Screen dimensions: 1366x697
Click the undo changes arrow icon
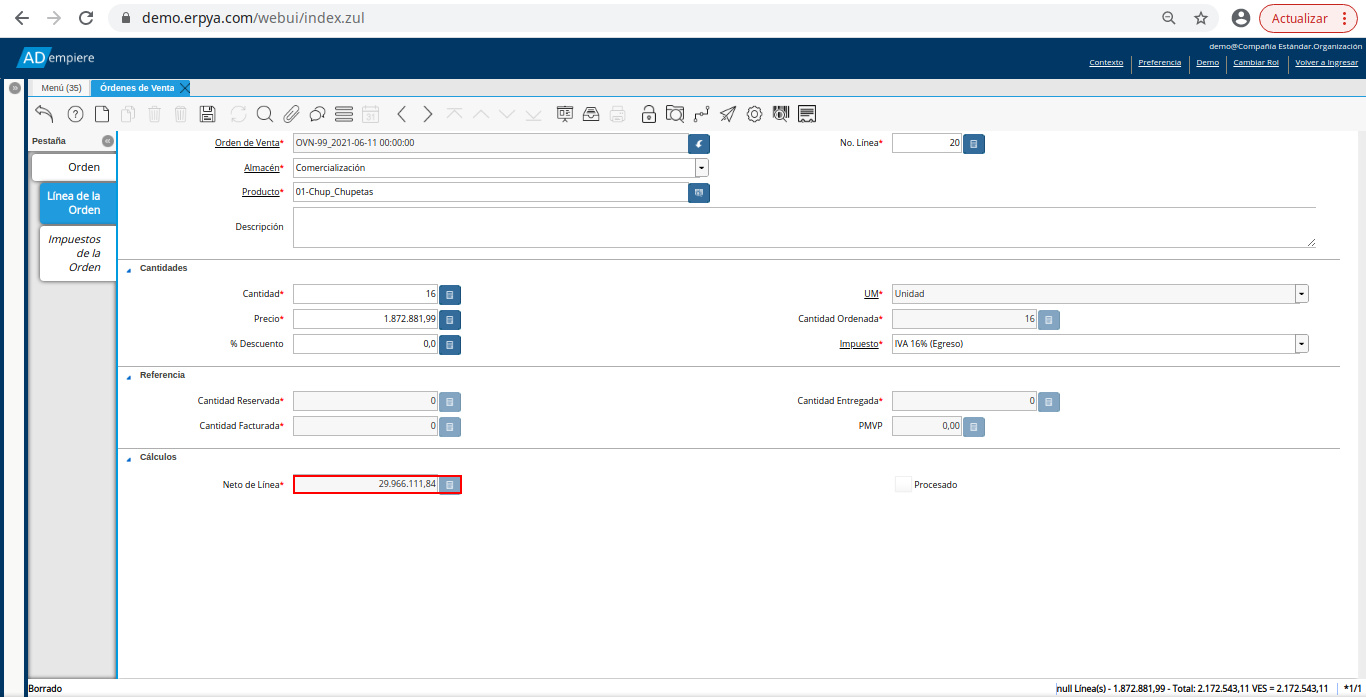coord(44,114)
